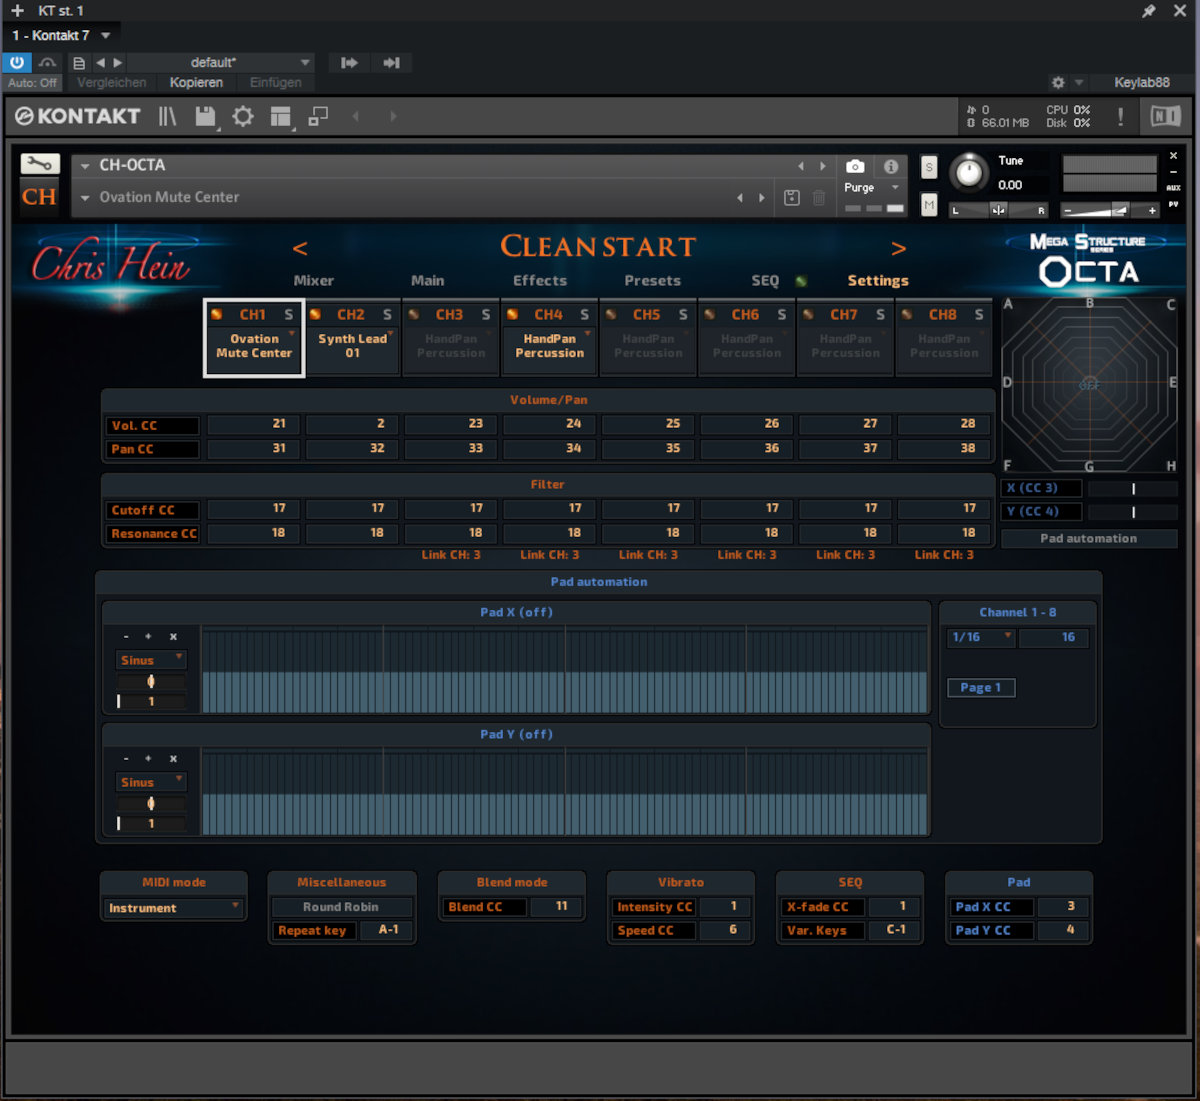Screen dimensions: 1200x1101
Task: Solo channel CH2
Action: click(x=387, y=315)
